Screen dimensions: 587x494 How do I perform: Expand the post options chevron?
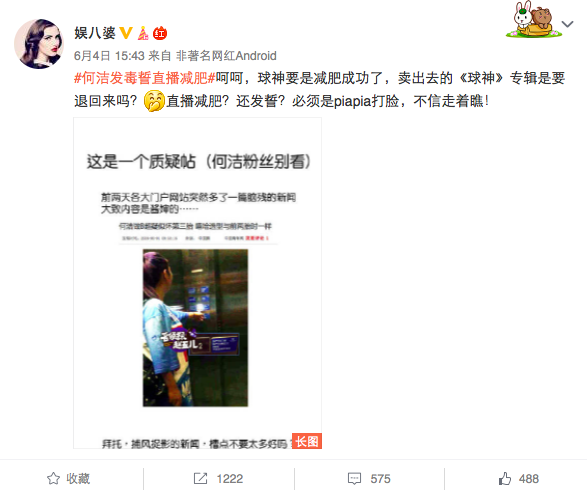coord(568,24)
